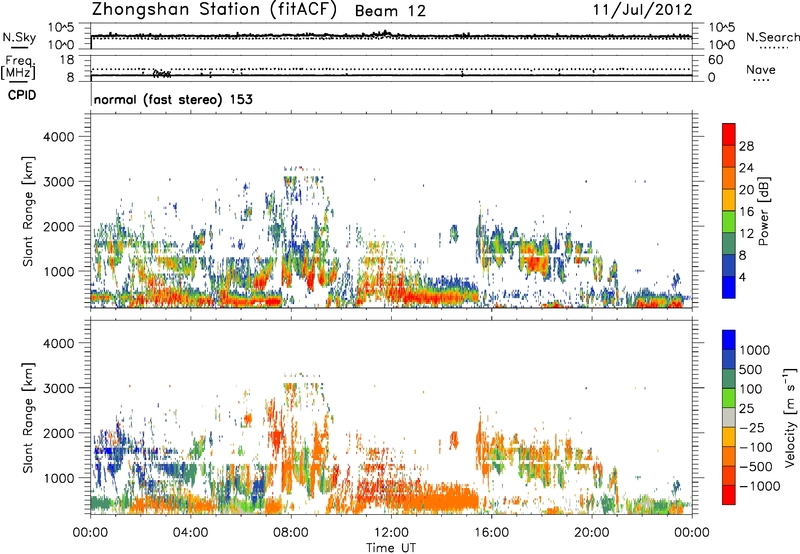
Task: Click the red bottom of Velocity color bar
Action: click(x=729, y=495)
